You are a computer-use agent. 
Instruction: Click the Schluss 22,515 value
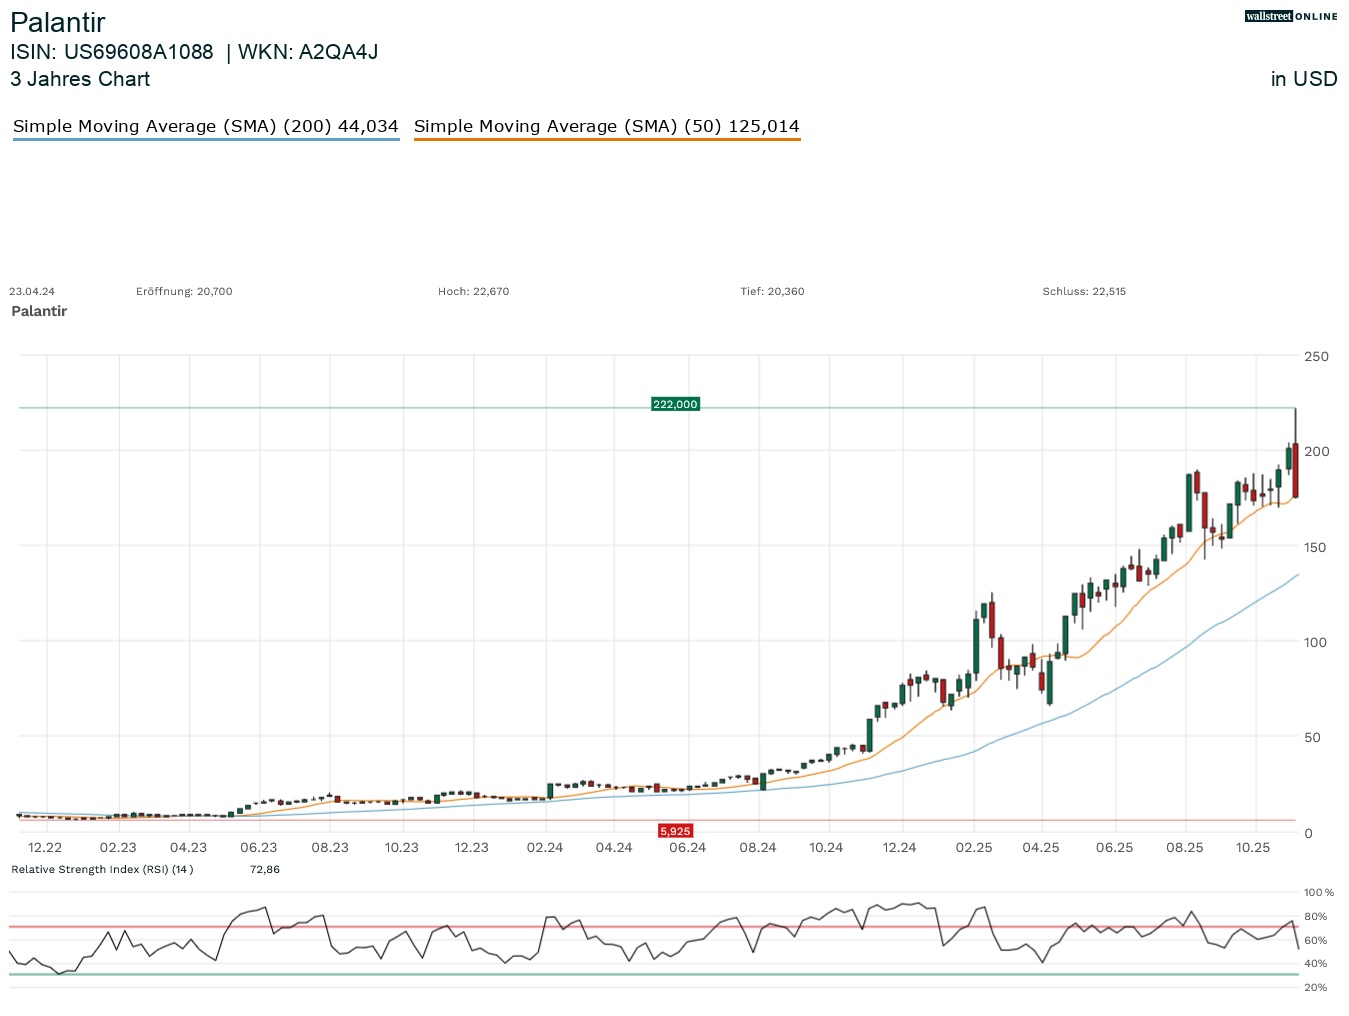pyautogui.click(x=1084, y=291)
